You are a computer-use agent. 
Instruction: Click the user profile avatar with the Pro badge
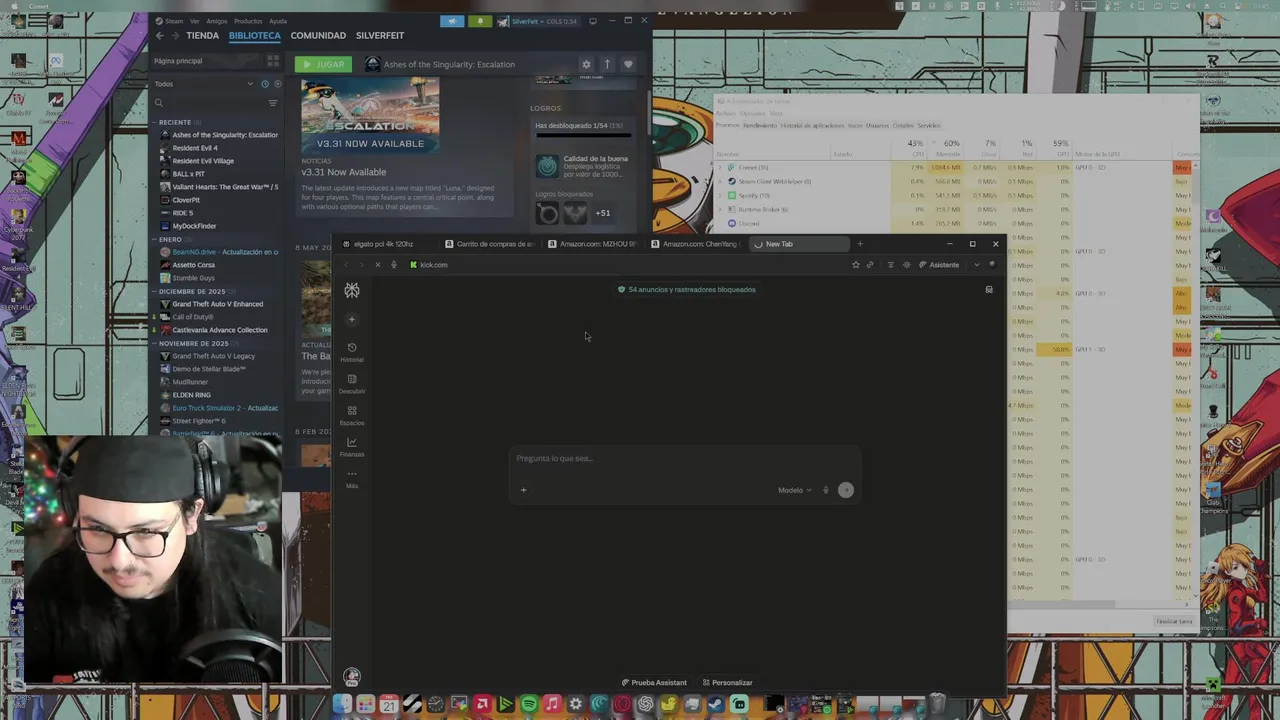tap(351, 677)
